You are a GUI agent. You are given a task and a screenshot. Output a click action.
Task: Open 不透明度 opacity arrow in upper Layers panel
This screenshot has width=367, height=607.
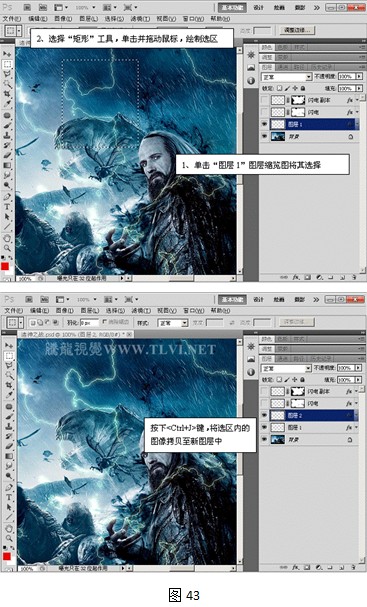(359, 77)
